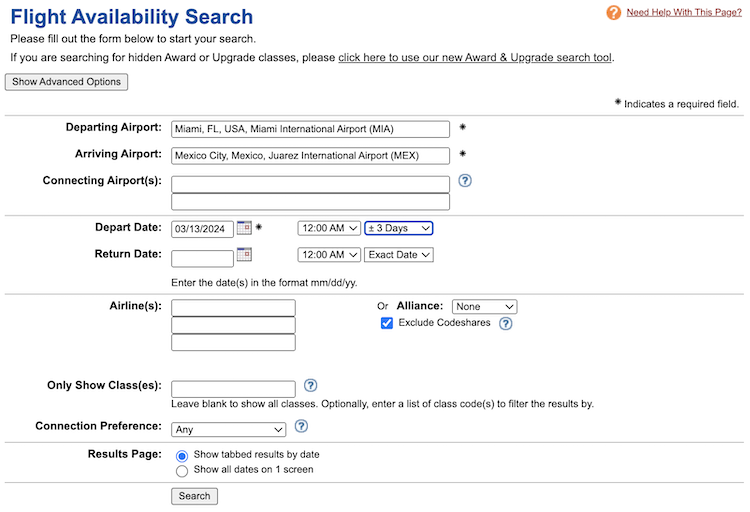
Task: Click the first Airline(s) text field
Action: (233, 308)
